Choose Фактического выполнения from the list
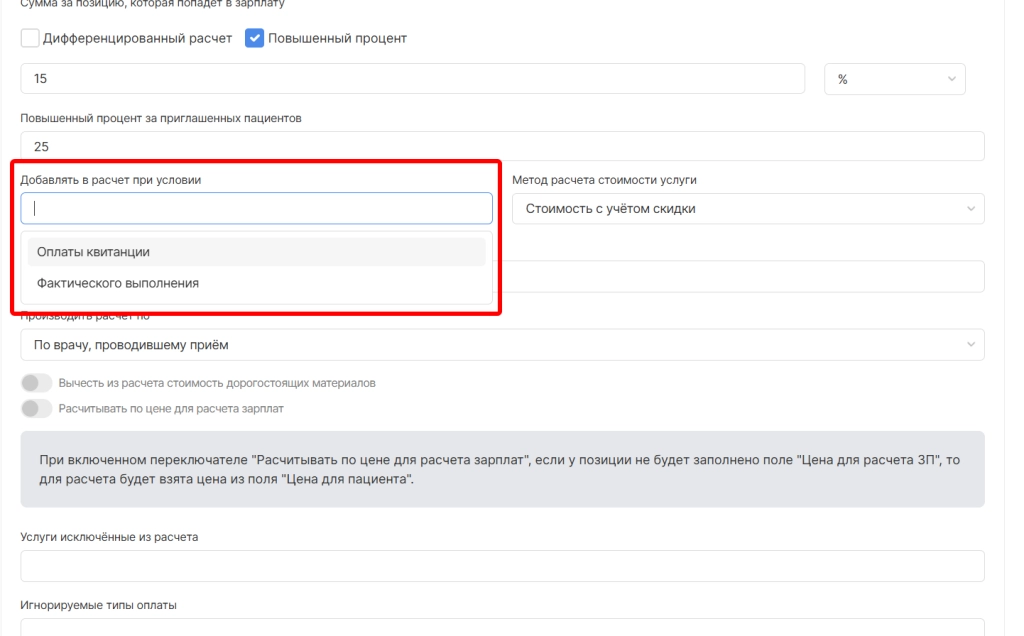1024x636 pixels. [256, 283]
